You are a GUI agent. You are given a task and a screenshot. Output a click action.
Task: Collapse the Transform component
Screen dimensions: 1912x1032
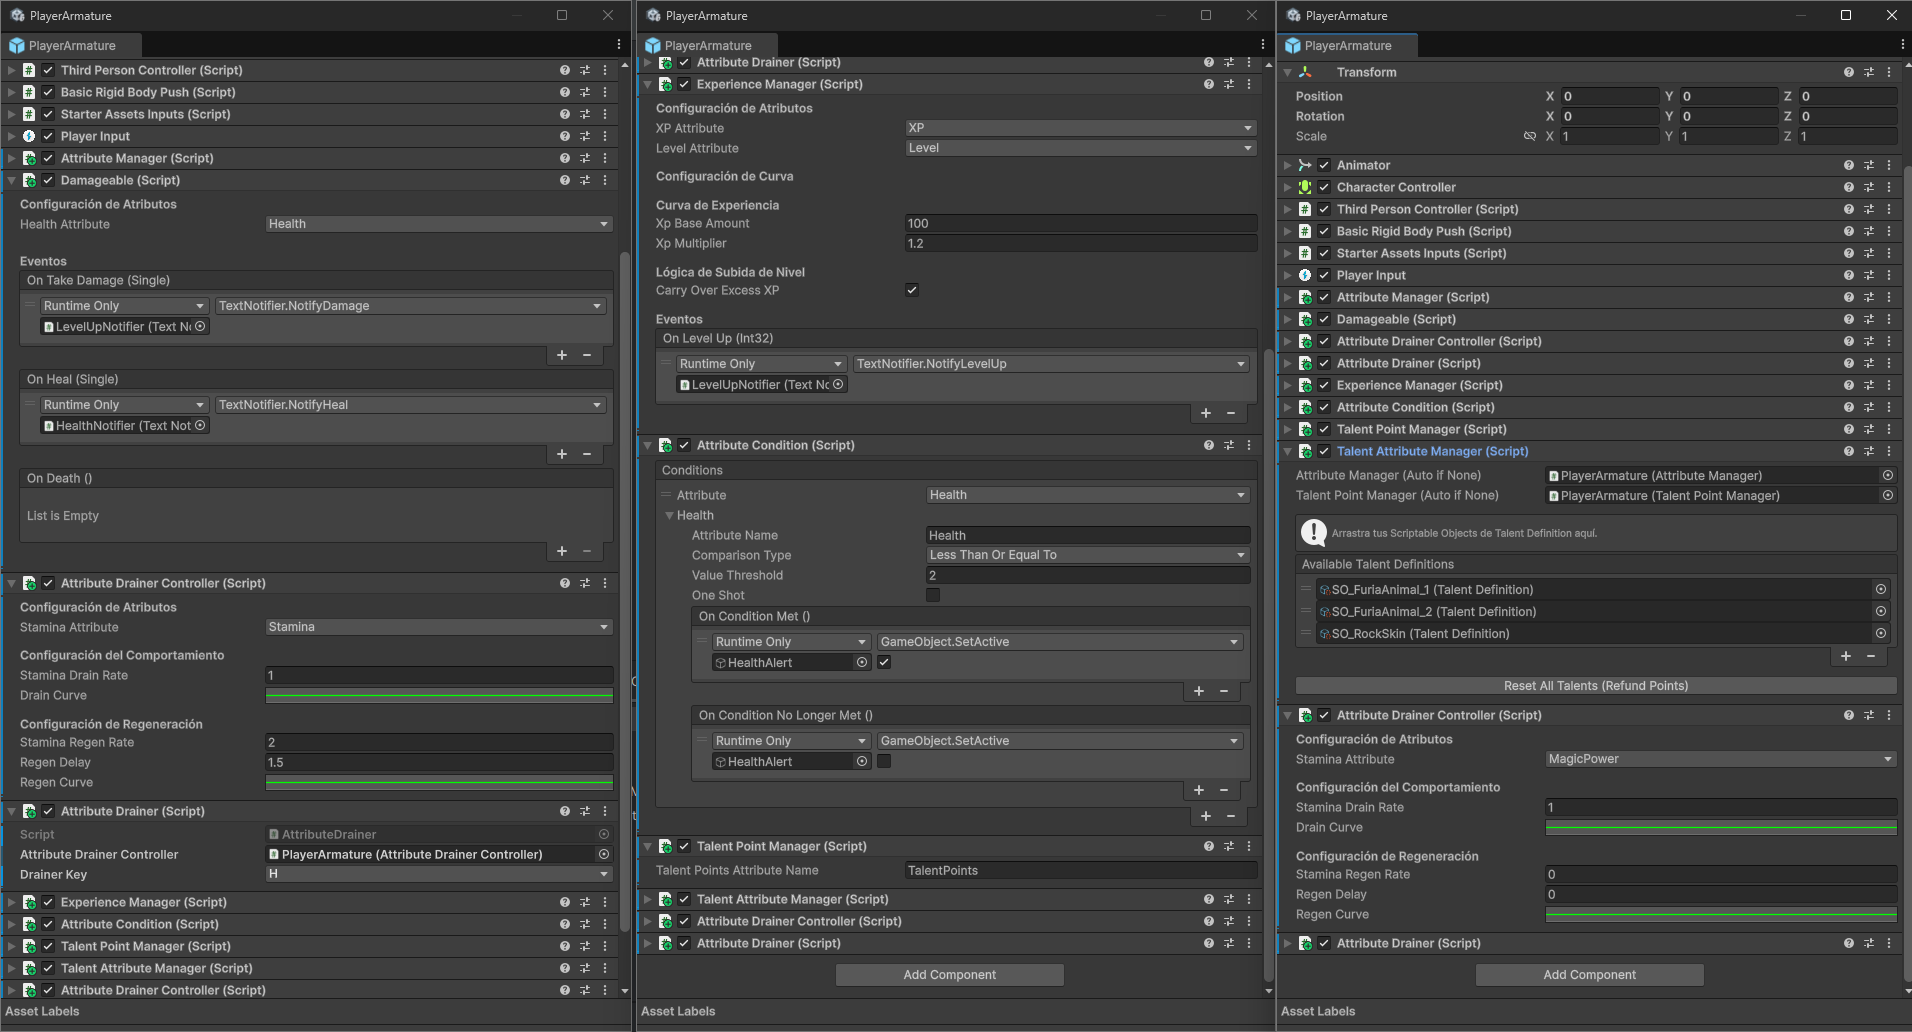pyautogui.click(x=1288, y=71)
